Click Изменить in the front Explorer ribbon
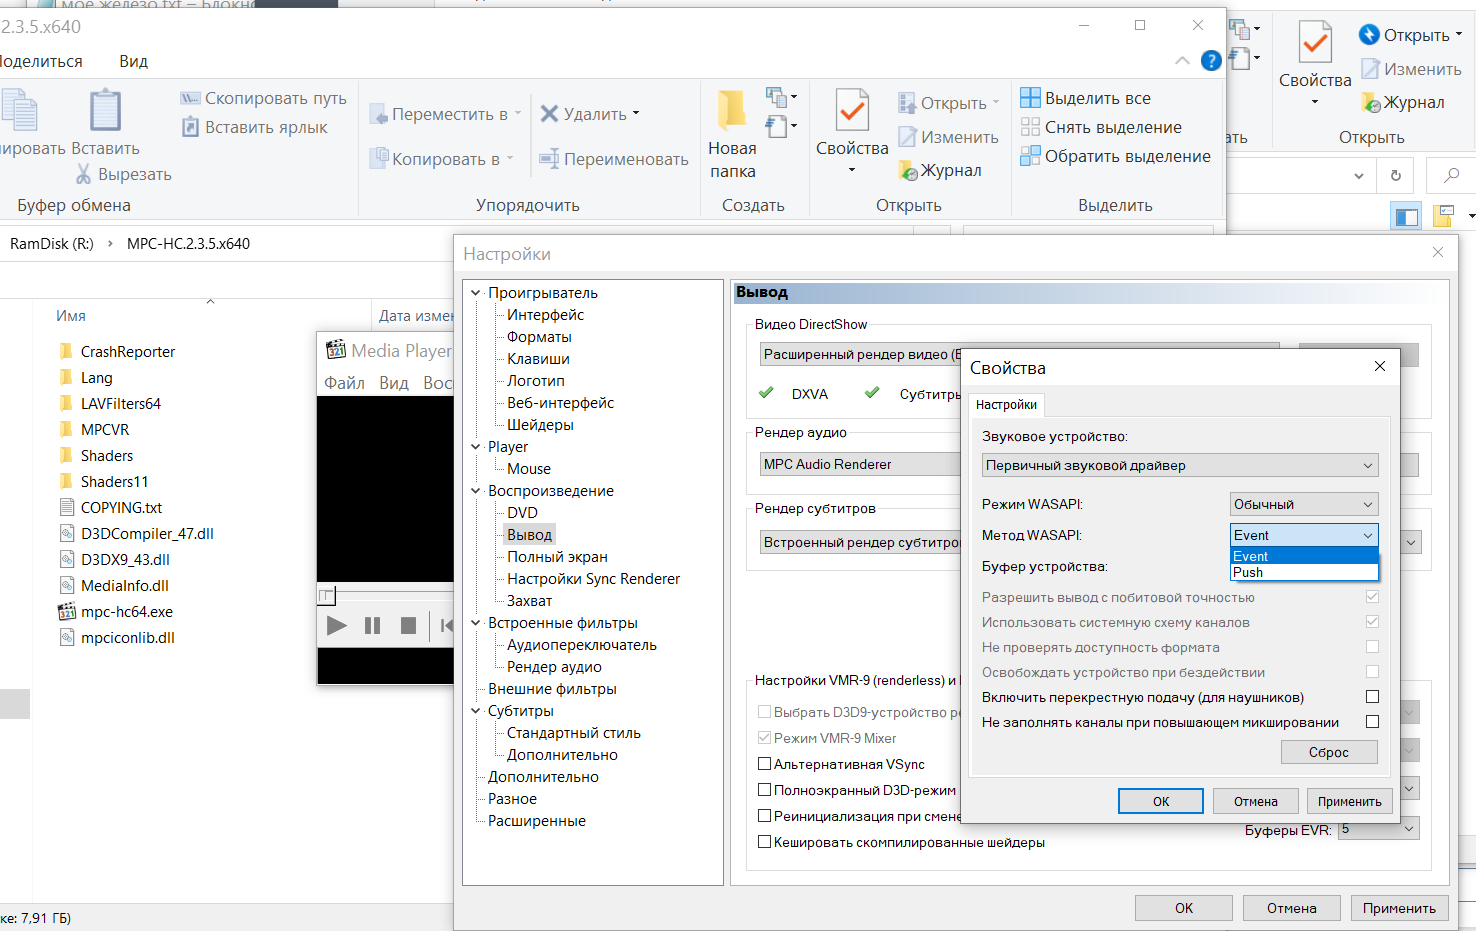Screen dimensions: 1476x931 click(x=948, y=137)
